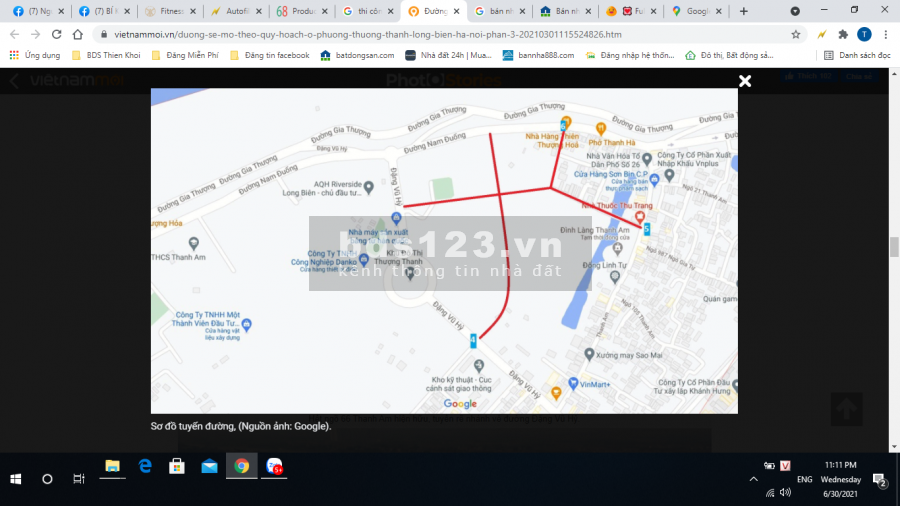The width and height of the screenshot is (900, 506).
Task: Open the ENG language switcher
Action: (x=804, y=480)
